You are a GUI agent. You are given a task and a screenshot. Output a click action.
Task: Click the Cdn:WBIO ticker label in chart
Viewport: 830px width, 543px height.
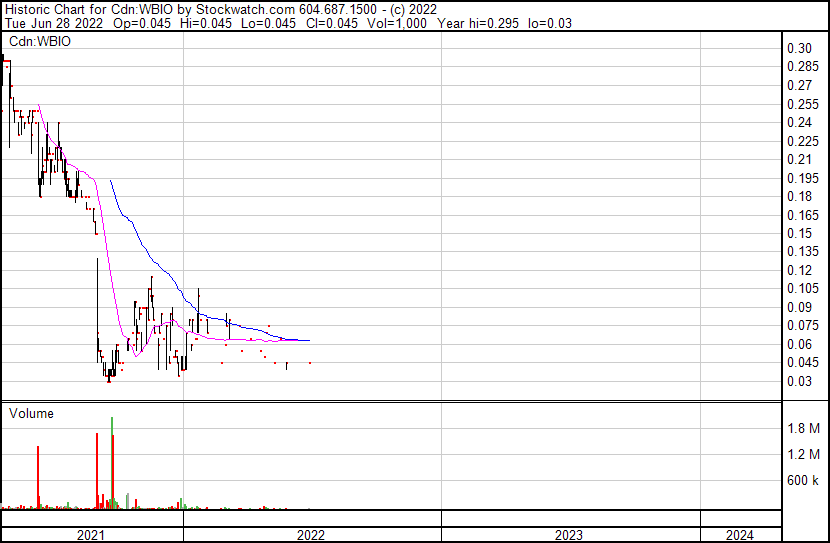(37, 41)
